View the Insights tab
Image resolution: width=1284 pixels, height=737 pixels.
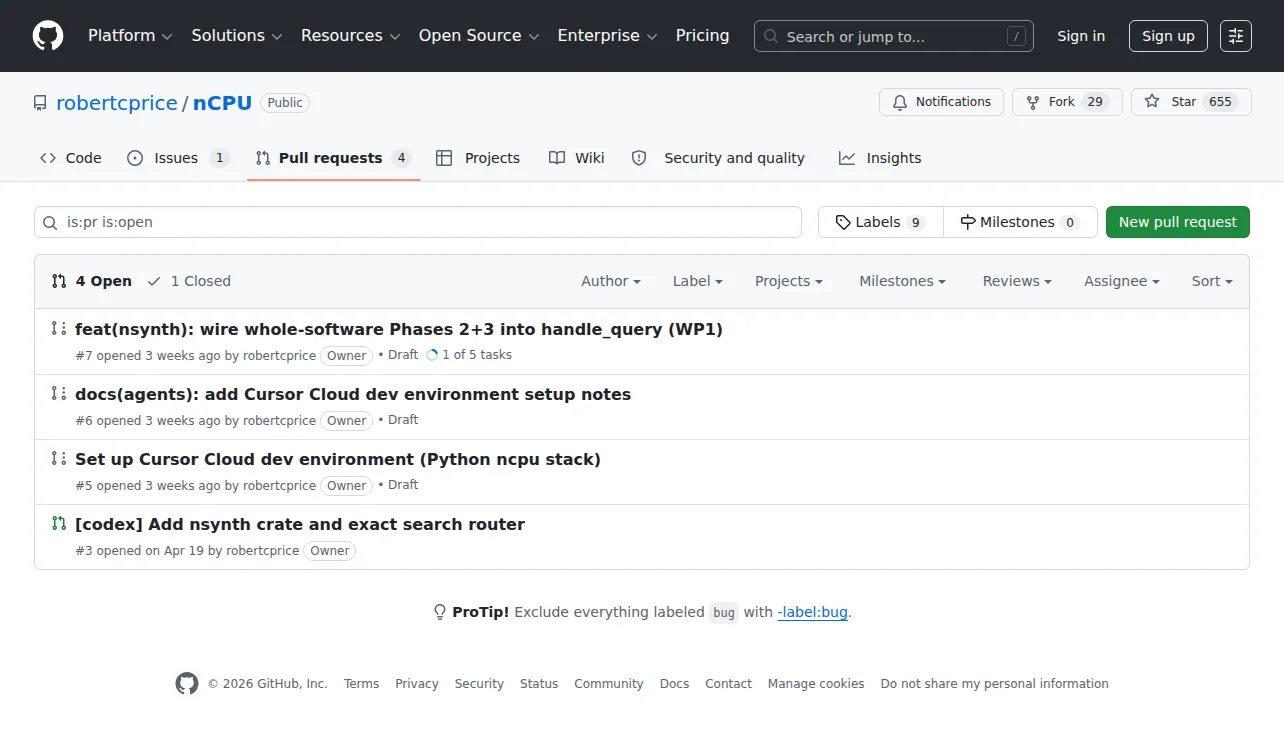pos(880,158)
